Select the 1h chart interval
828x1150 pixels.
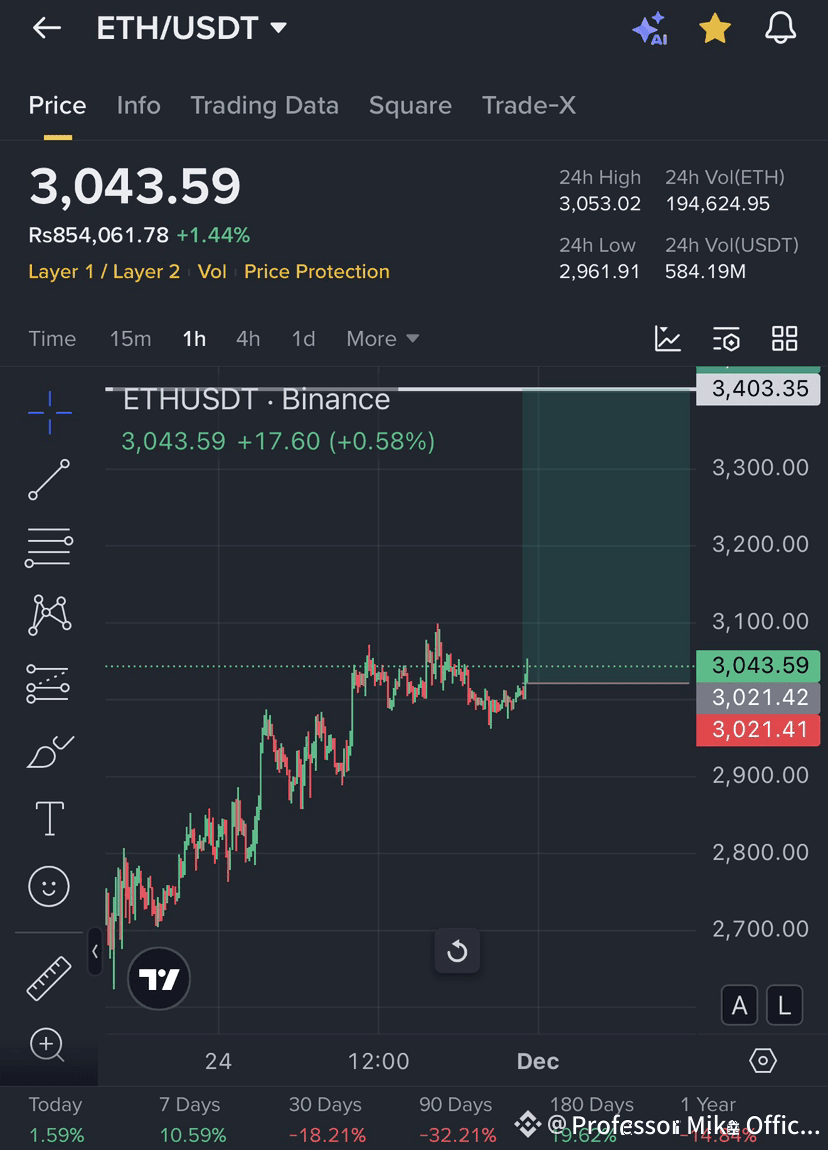click(194, 339)
